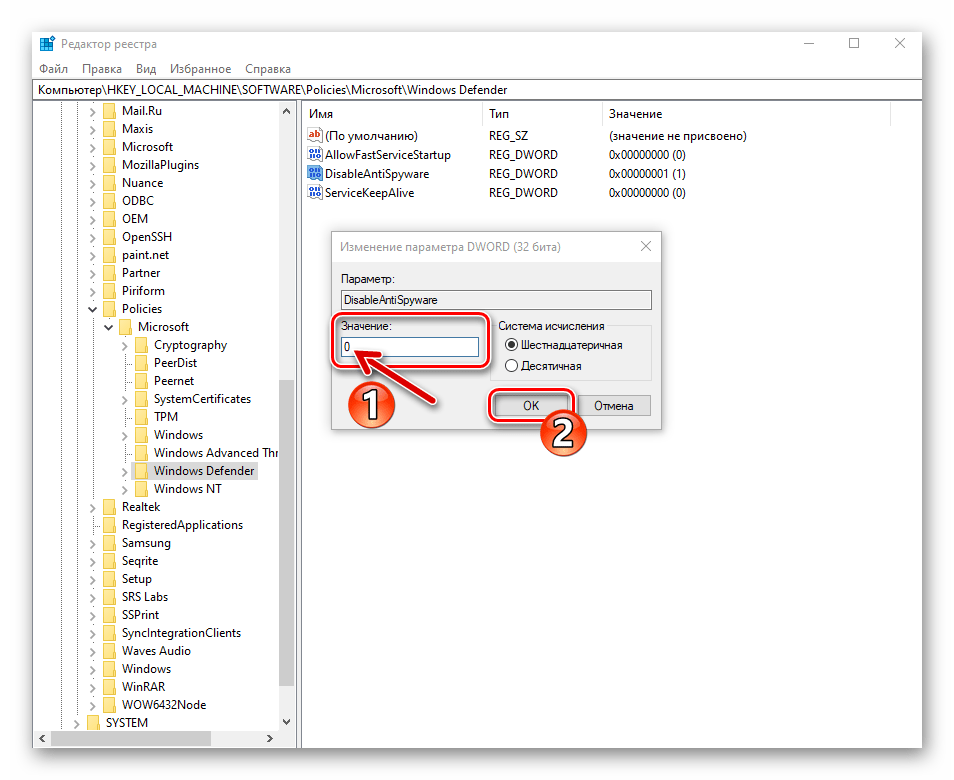Viewport: 954px width, 780px height.
Task: Select the Десятичная radio button
Action: 511,366
